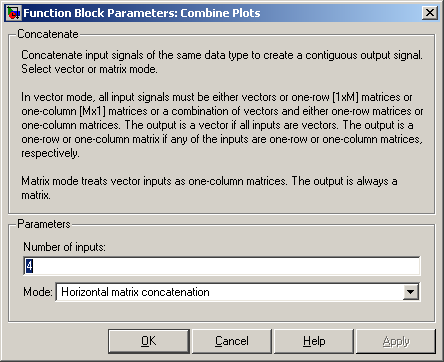This screenshot has height=362, width=444.
Task: Open the Mode combo box
Action: (x=238, y=292)
